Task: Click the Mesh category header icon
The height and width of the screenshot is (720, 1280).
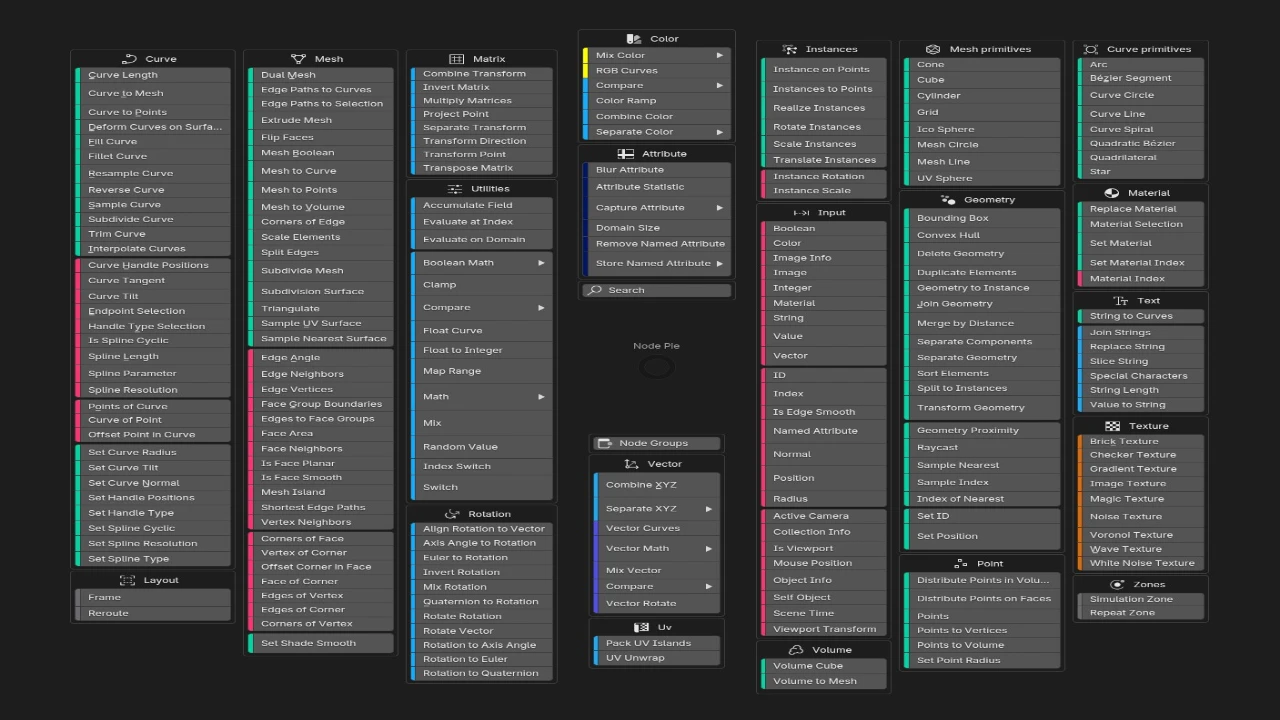Action: pyautogui.click(x=298, y=59)
